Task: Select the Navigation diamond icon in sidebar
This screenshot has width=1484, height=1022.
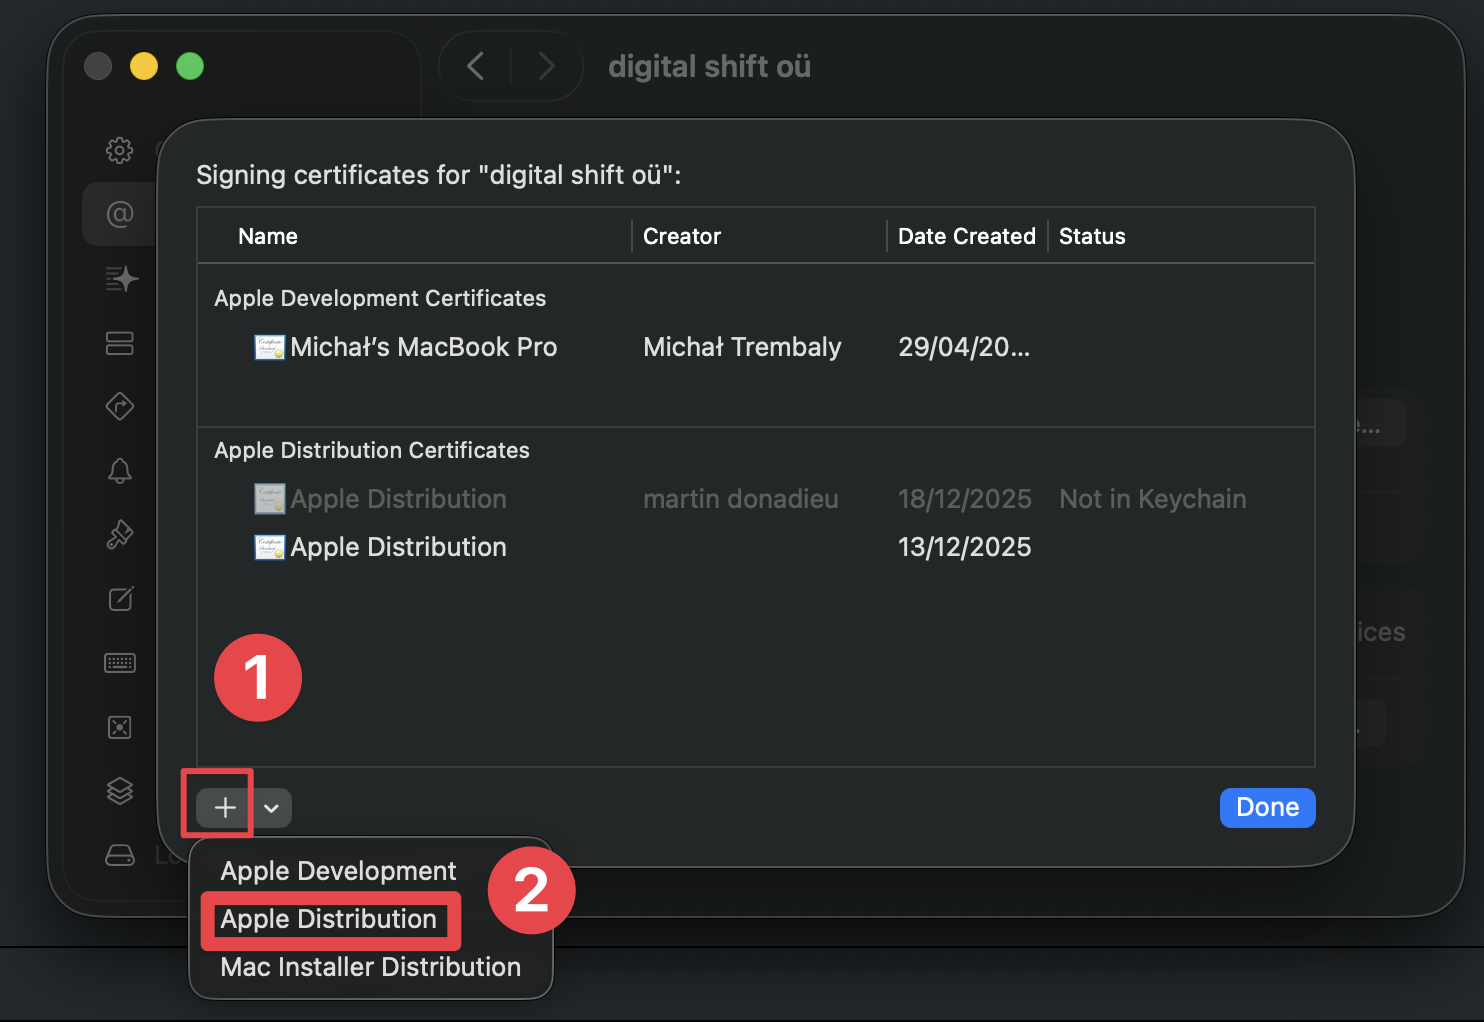Action: click(119, 406)
